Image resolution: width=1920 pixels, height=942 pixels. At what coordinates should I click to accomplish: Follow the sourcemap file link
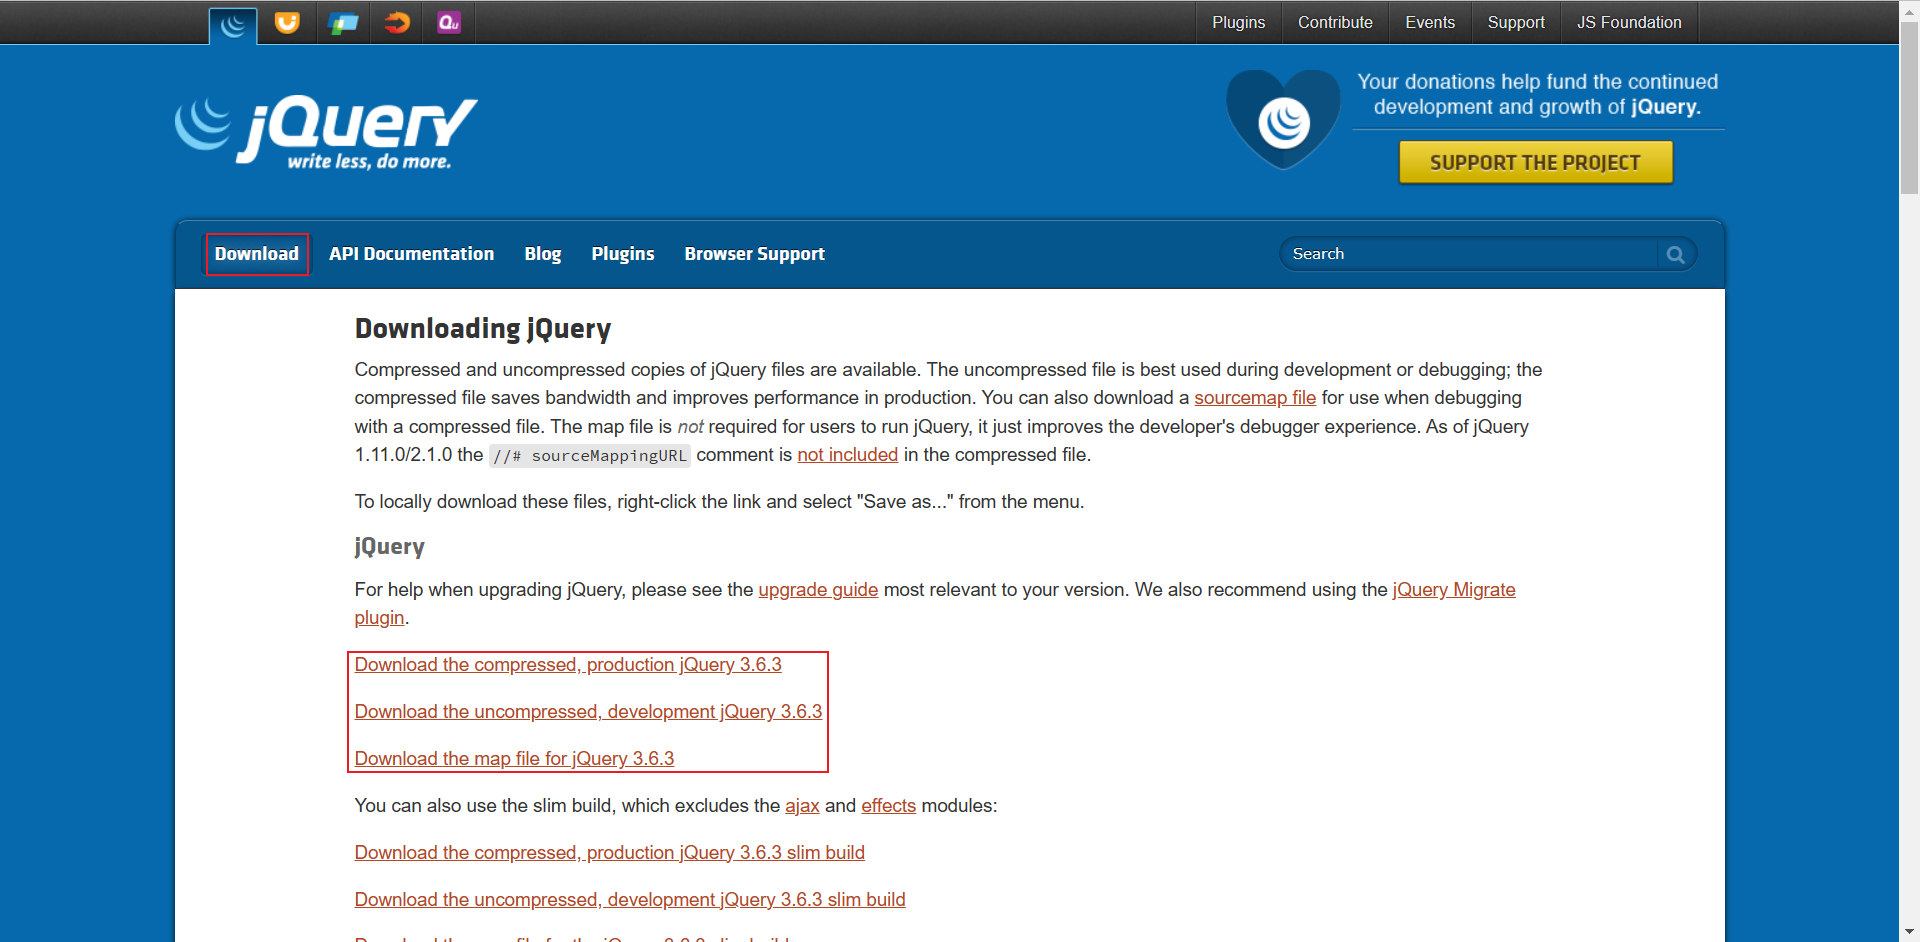[x=1255, y=398]
